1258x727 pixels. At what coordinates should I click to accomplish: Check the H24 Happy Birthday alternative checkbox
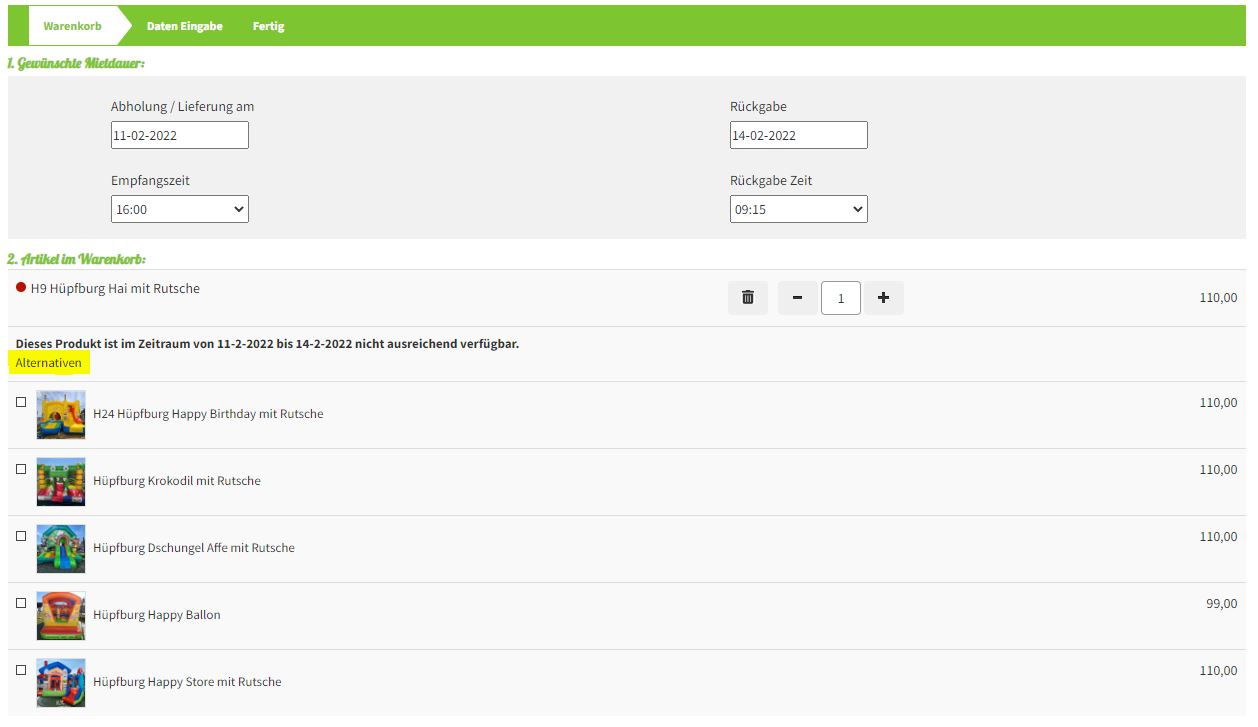click(21, 402)
